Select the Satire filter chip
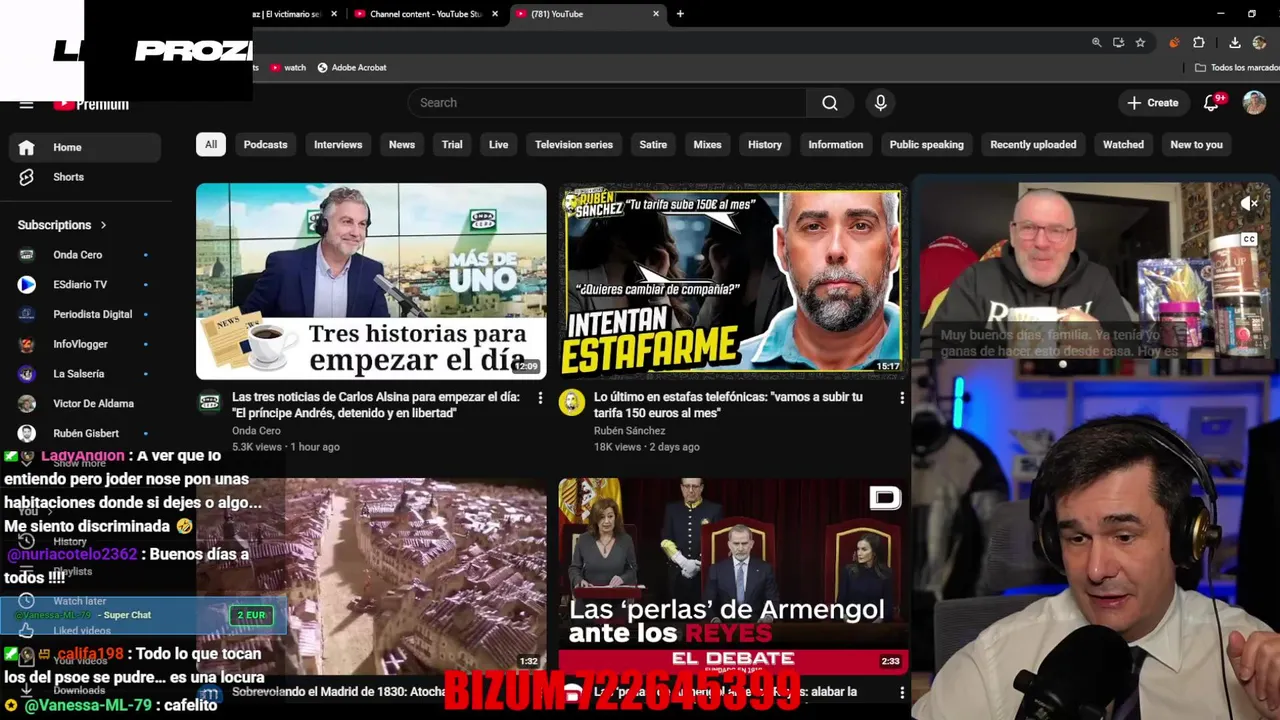Image resolution: width=1280 pixels, height=720 pixels. (x=653, y=145)
